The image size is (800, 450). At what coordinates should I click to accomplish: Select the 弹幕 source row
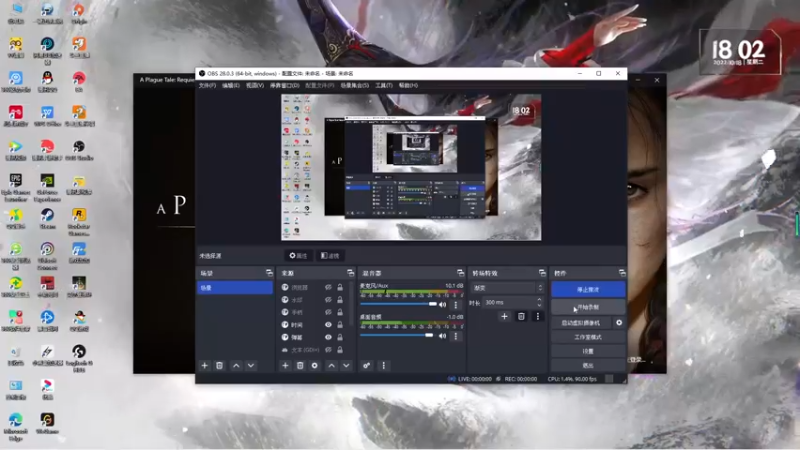[x=313, y=337]
